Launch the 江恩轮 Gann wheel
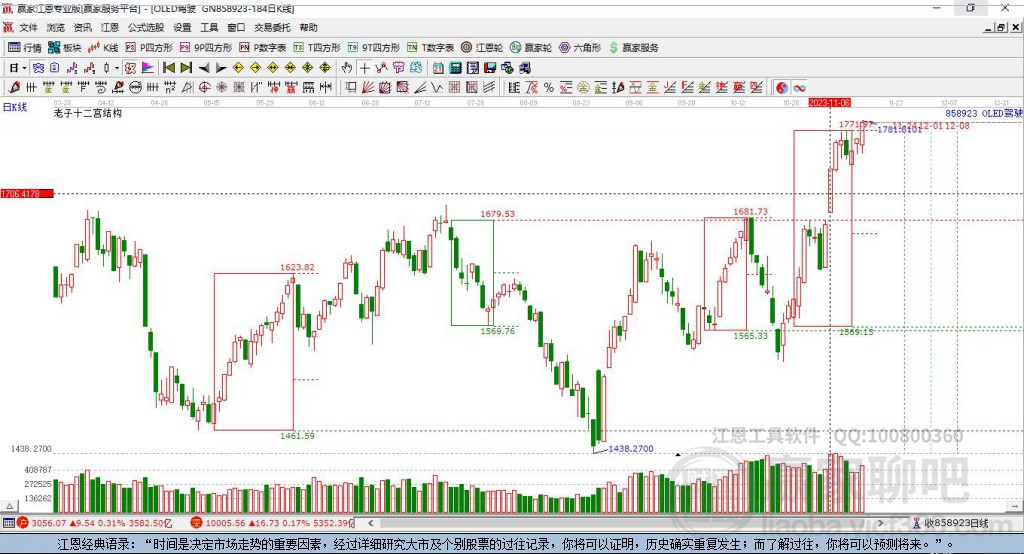Image resolution: width=1024 pixels, height=554 pixels. 482,48
